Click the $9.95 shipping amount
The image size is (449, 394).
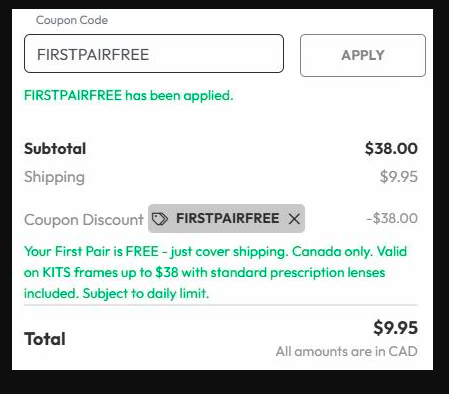(x=399, y=177)
